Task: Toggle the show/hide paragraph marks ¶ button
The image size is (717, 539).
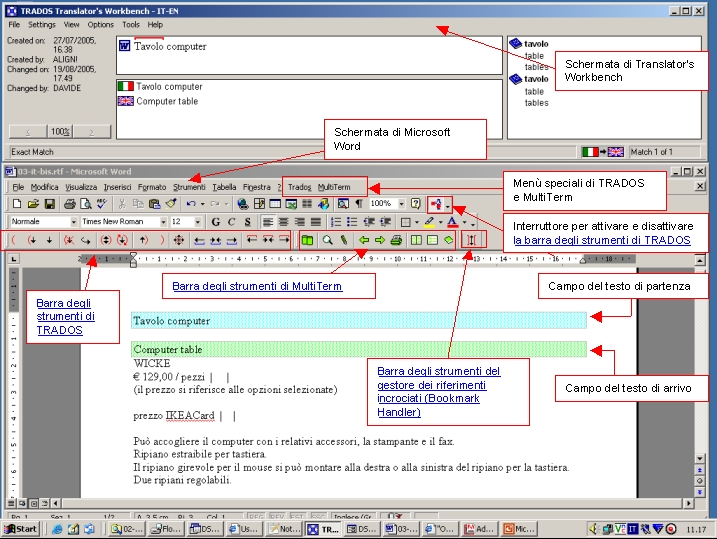Action: click(359, 204)
